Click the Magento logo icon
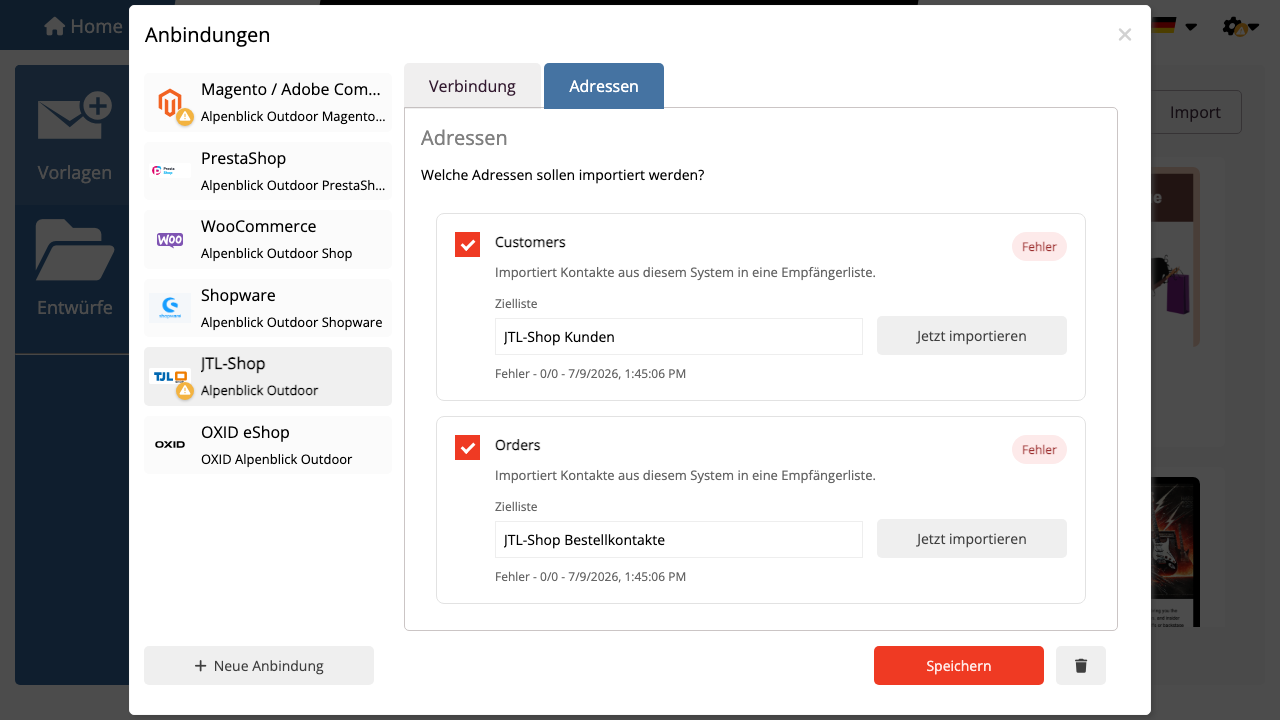The image size is (1280, 720). [x=170, y=102]
